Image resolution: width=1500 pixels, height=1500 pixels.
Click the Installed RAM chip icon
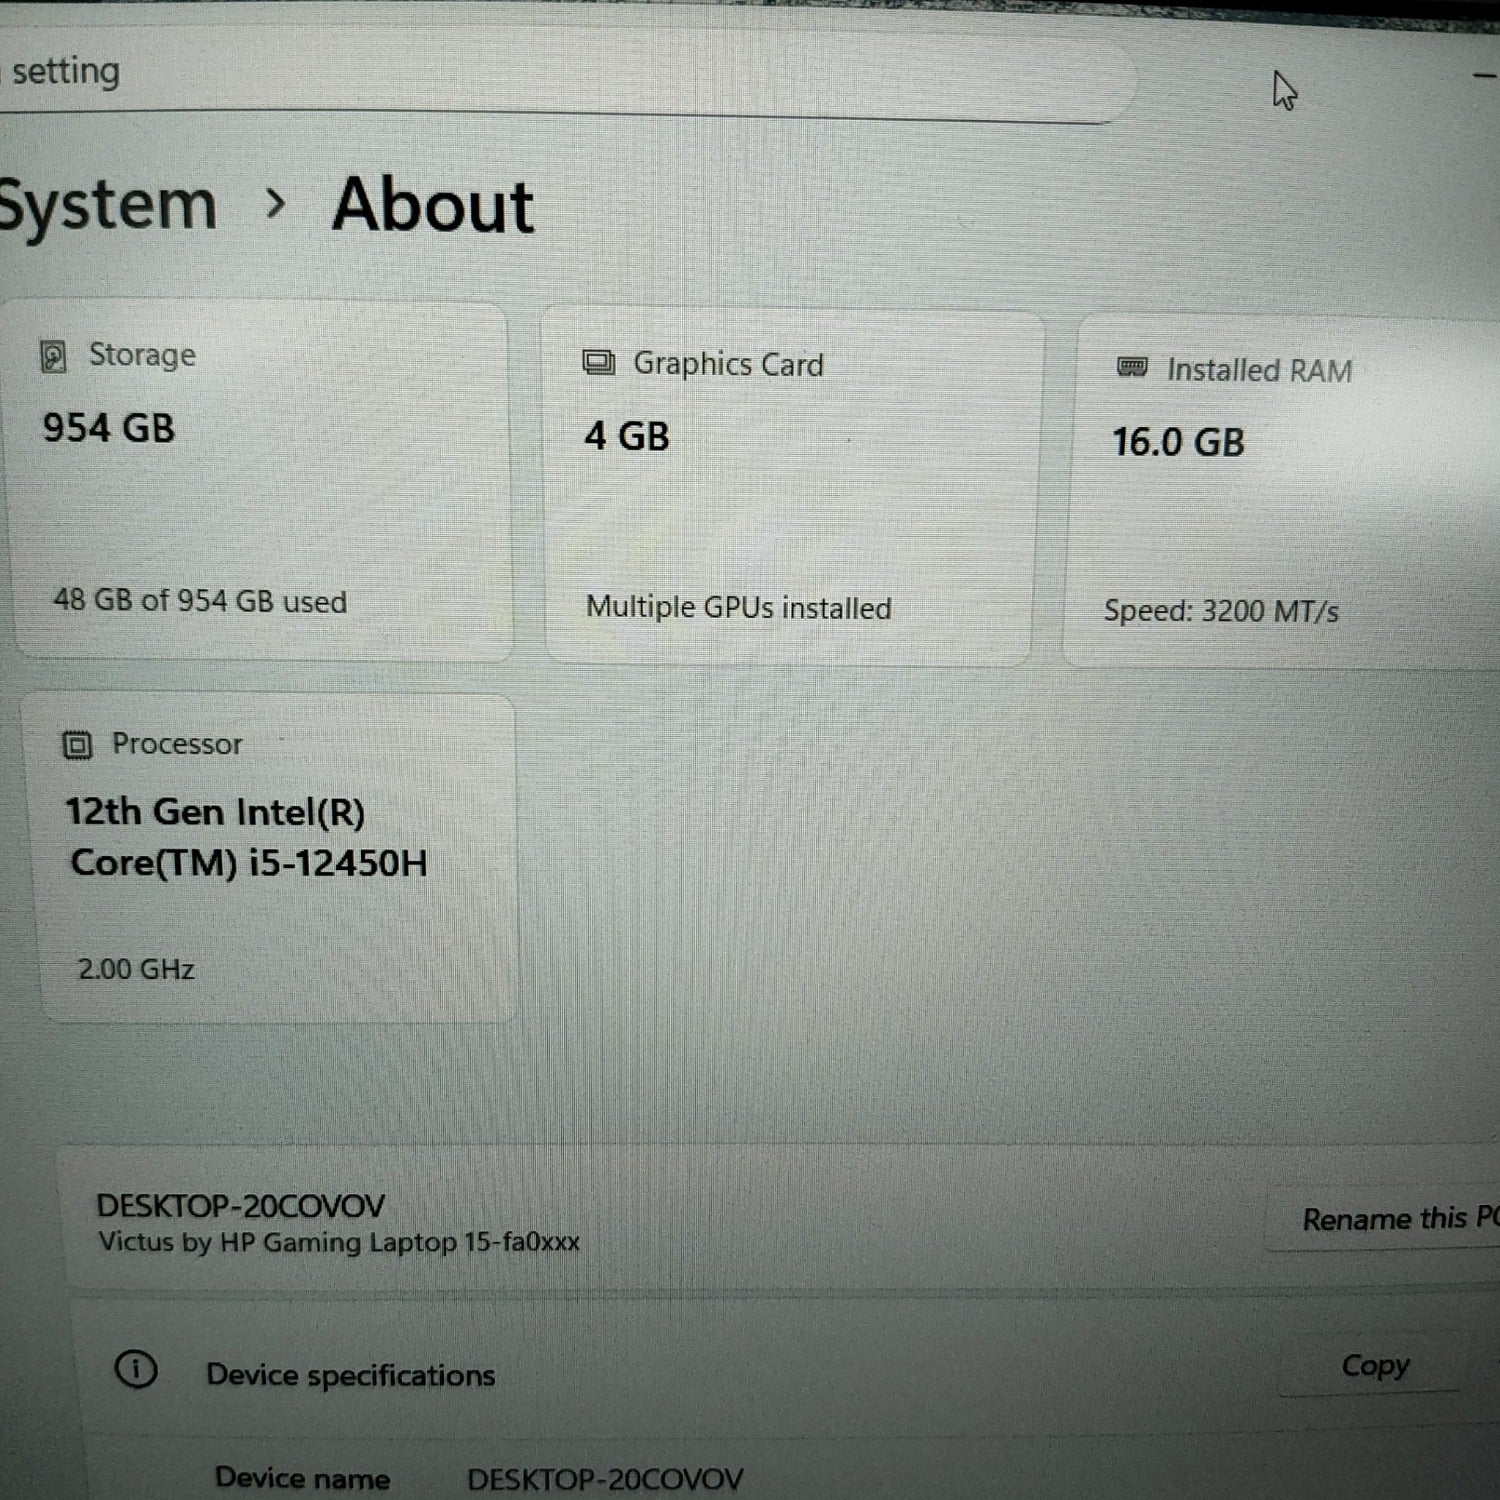point(1132,367)
